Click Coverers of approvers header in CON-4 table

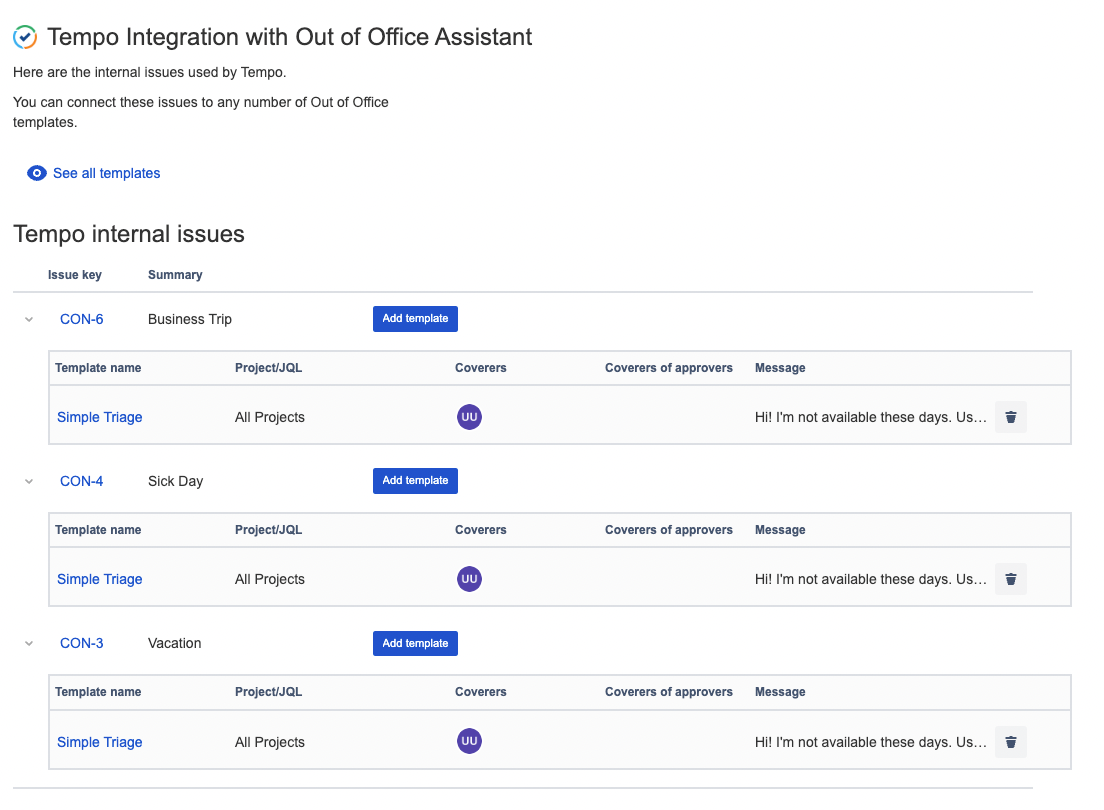[x=669, y=530]
